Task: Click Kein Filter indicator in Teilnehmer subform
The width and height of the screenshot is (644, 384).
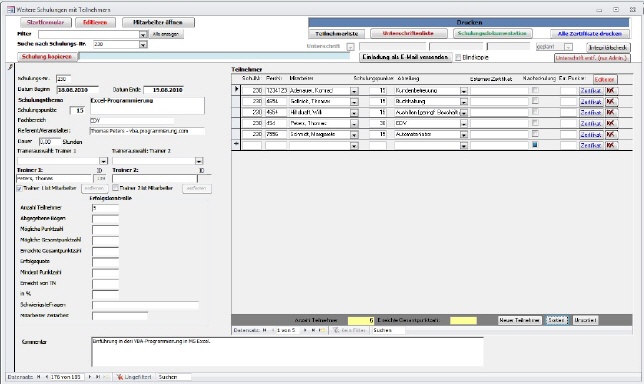Action: 349,330
